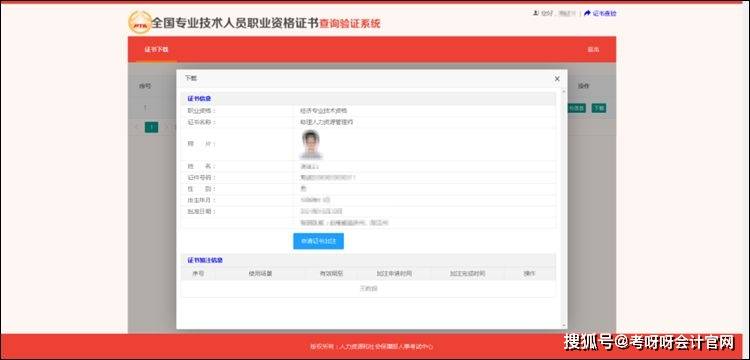Click the certificate holder's ID photo
Viewport: 750px width, 360px height.
coord(311,144)
